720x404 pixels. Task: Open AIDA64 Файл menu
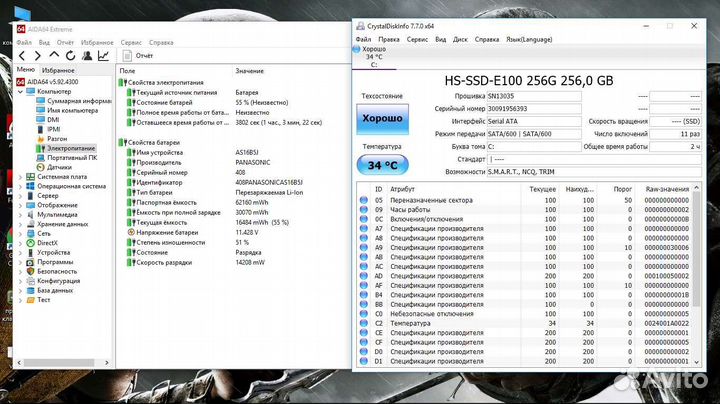click(24, 42)
